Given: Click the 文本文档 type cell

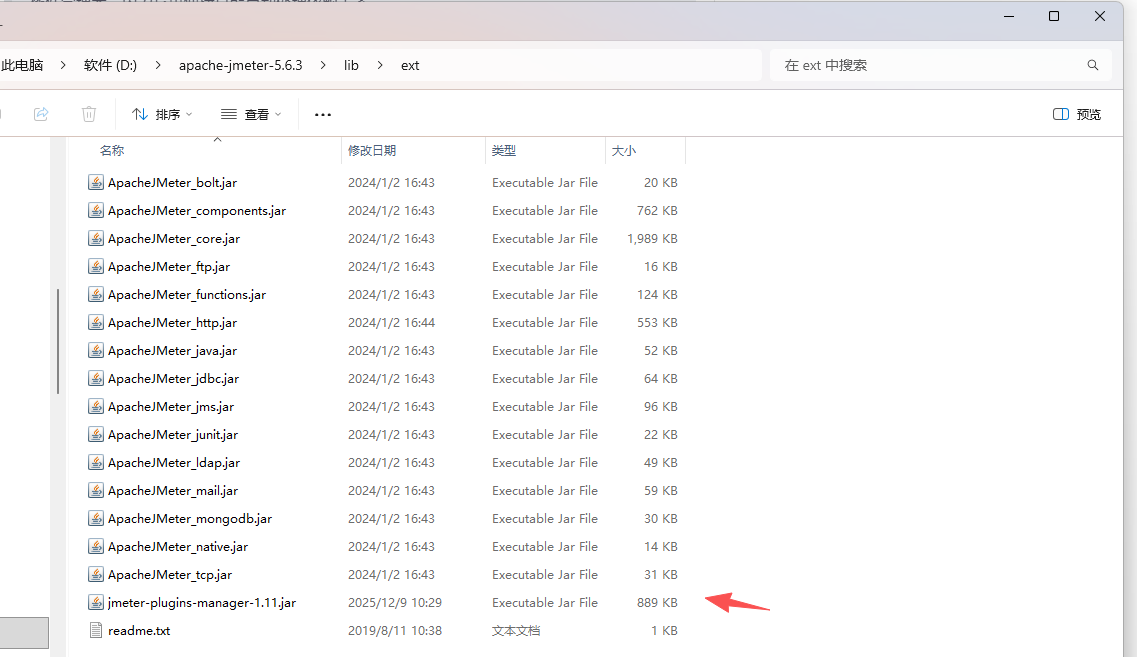Looking at the screenshot, I should point(516,631).
